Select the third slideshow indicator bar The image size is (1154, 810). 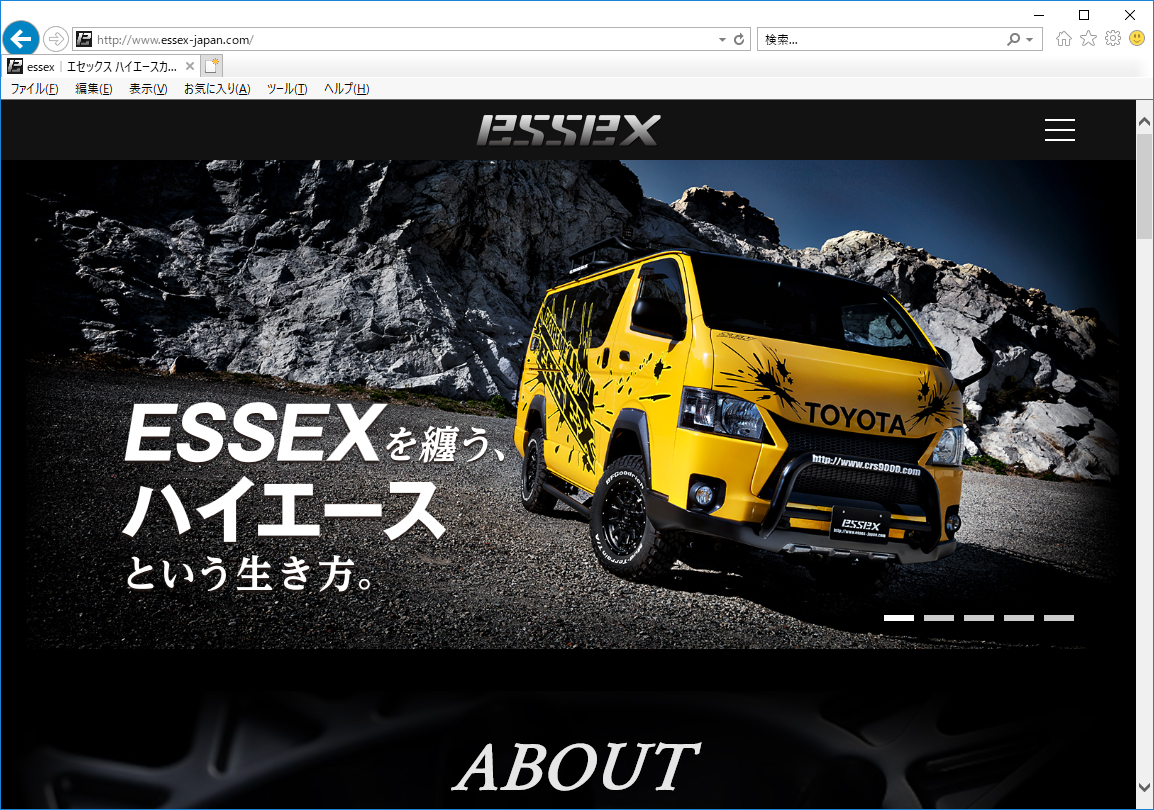tap(979, 618)
